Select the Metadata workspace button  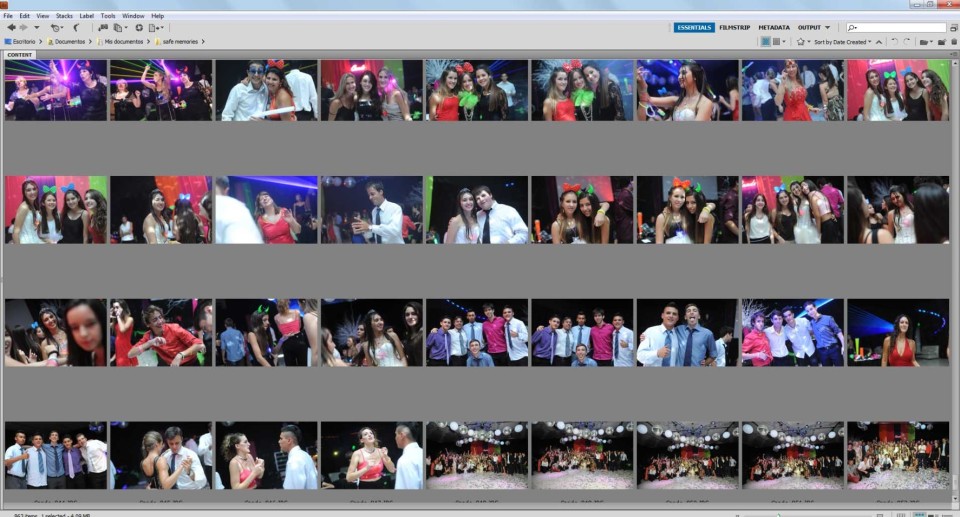[773, 28]
